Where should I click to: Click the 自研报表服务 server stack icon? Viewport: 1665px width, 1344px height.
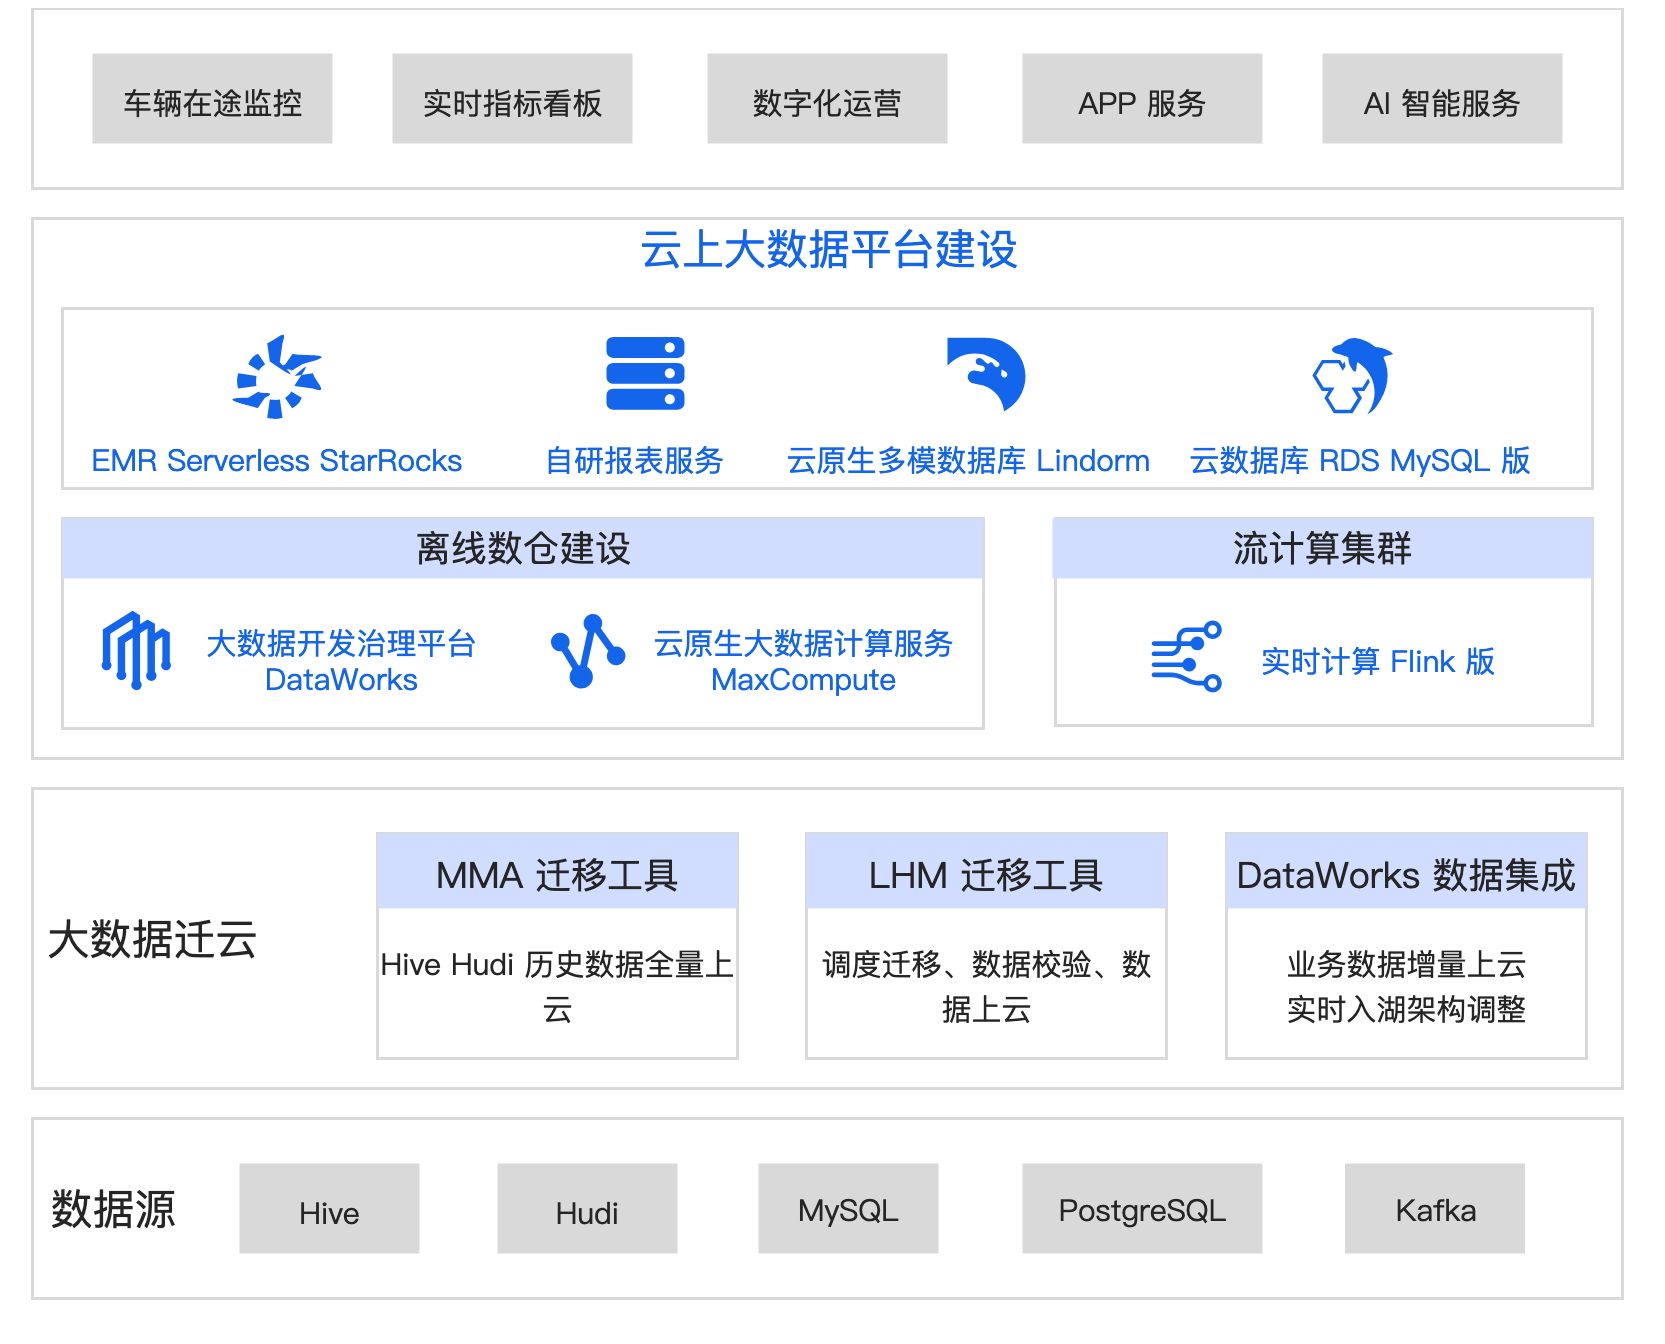coord(645,373)
